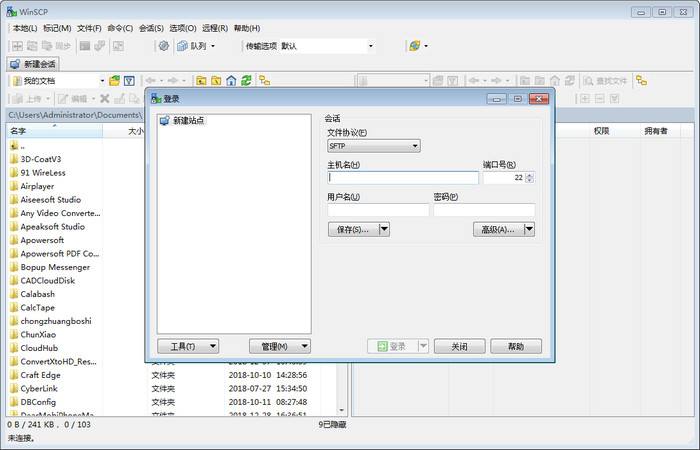
Task: Refresh the local directory with green arrows
Action: [246, 81]
